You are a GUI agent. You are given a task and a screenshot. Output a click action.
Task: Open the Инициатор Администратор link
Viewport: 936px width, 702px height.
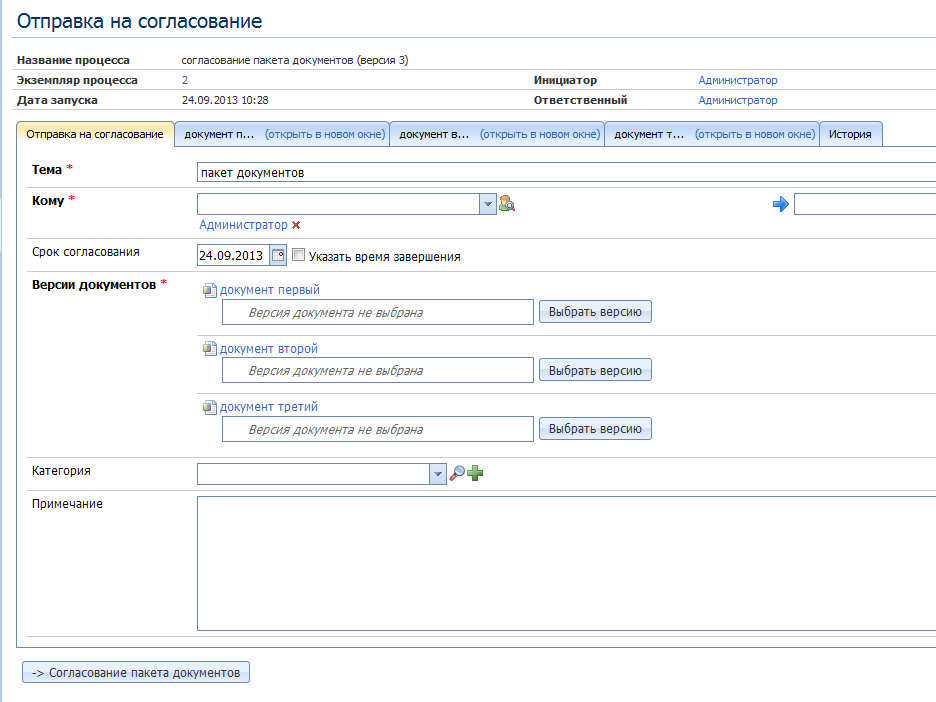pyautogui.click(x=737, y=80)
